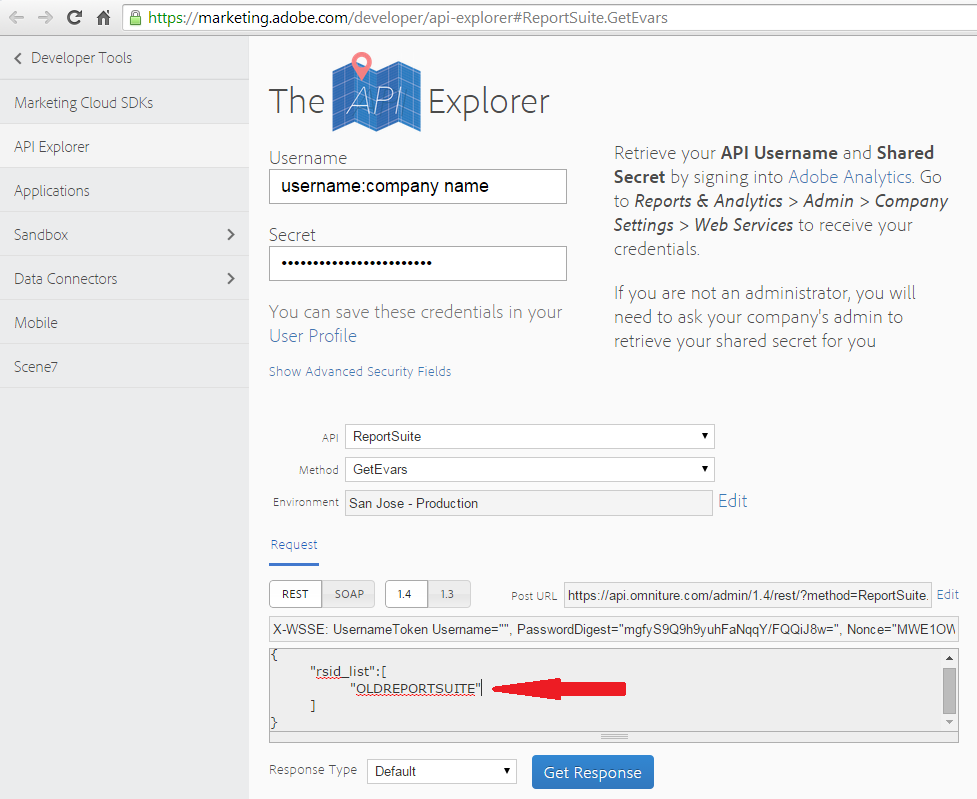
Task: Click the Get Response button
Action: 593,772
